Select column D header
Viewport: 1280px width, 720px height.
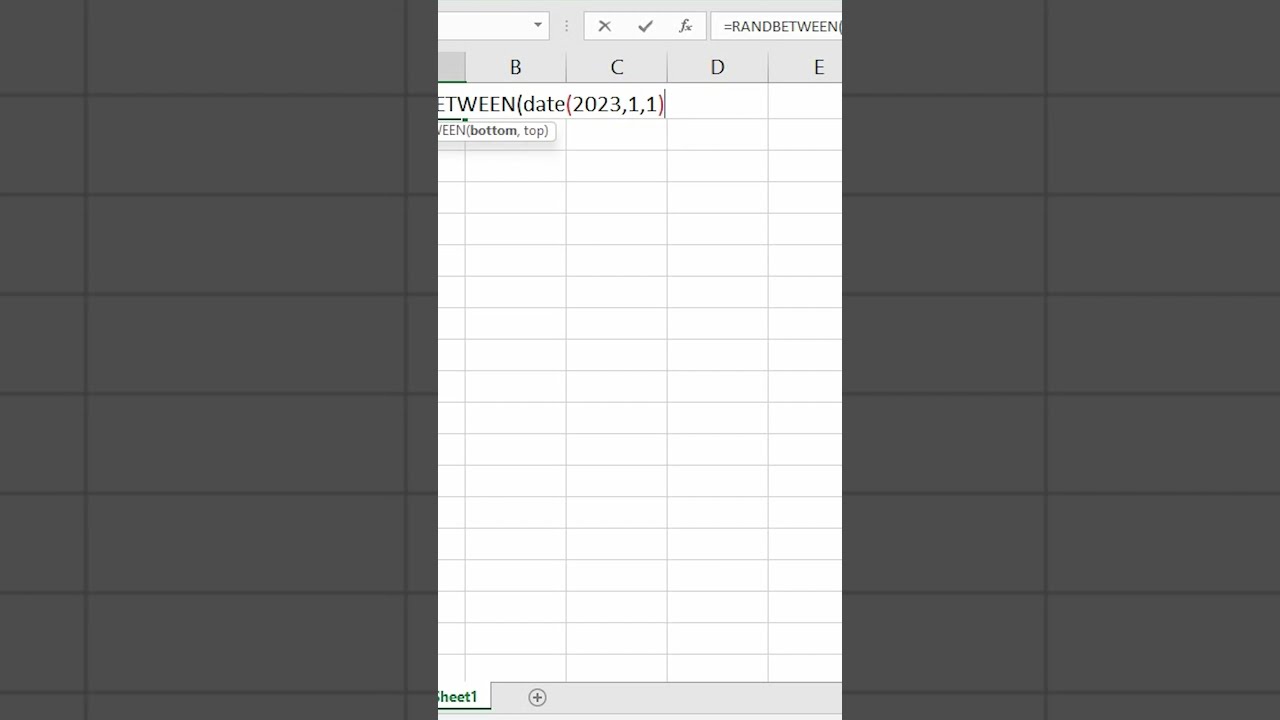tap(717, 67)
